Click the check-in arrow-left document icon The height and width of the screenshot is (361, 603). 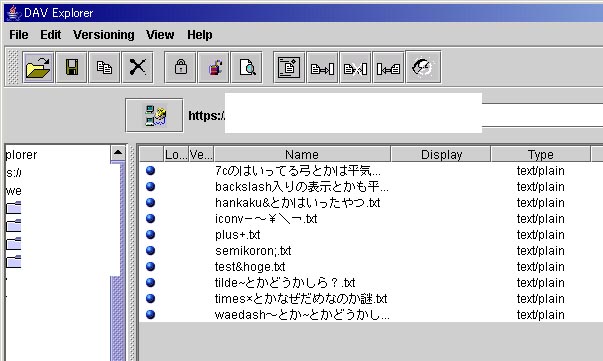coord(388,67)
